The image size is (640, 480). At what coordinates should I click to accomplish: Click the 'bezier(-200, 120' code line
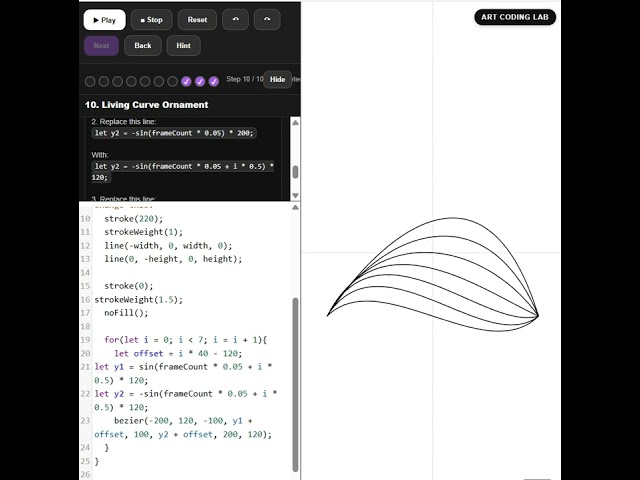click(183, 427)
